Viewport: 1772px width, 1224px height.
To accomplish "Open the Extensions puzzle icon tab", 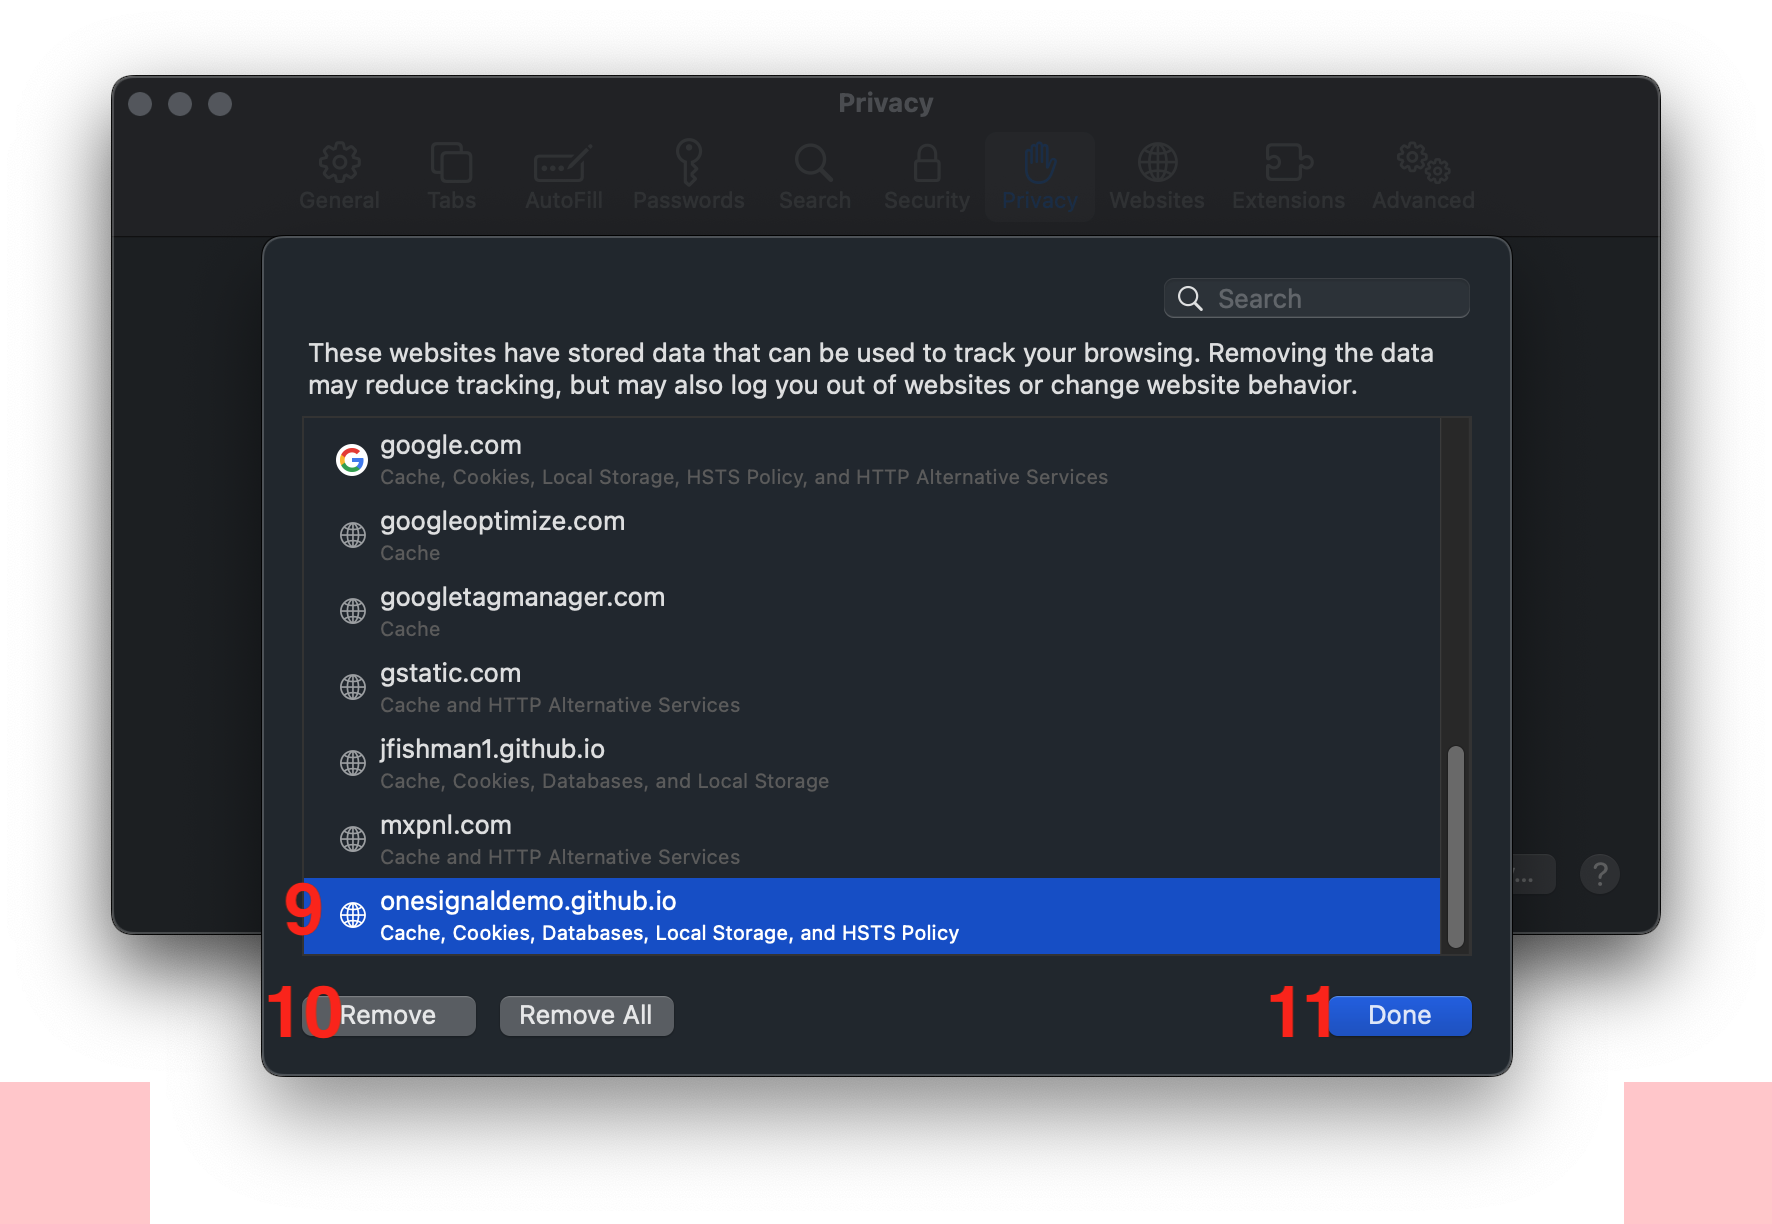I will pyautogui.click(x=1288, y=176).
